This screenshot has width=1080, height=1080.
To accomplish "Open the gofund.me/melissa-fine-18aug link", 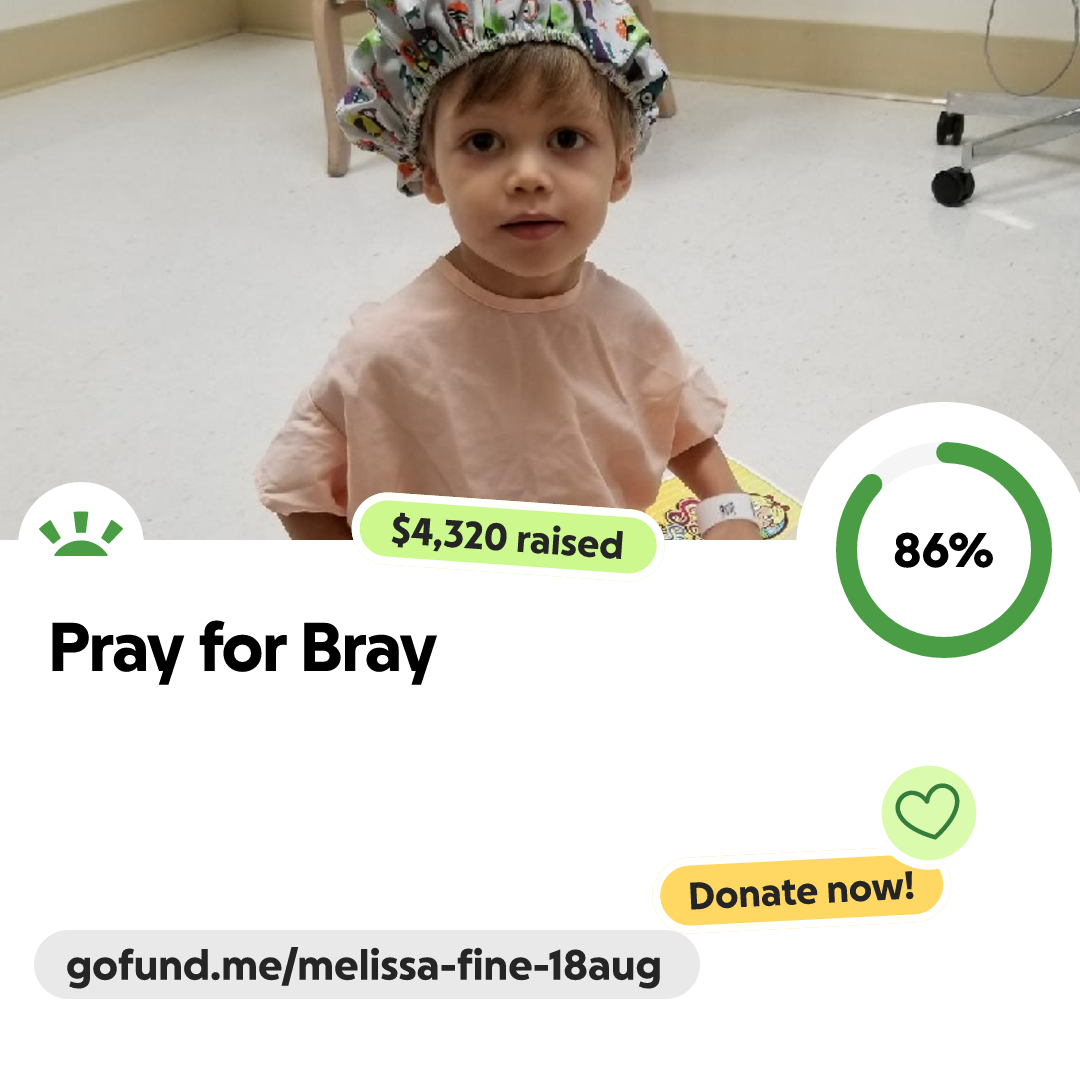I will point(364,966).
